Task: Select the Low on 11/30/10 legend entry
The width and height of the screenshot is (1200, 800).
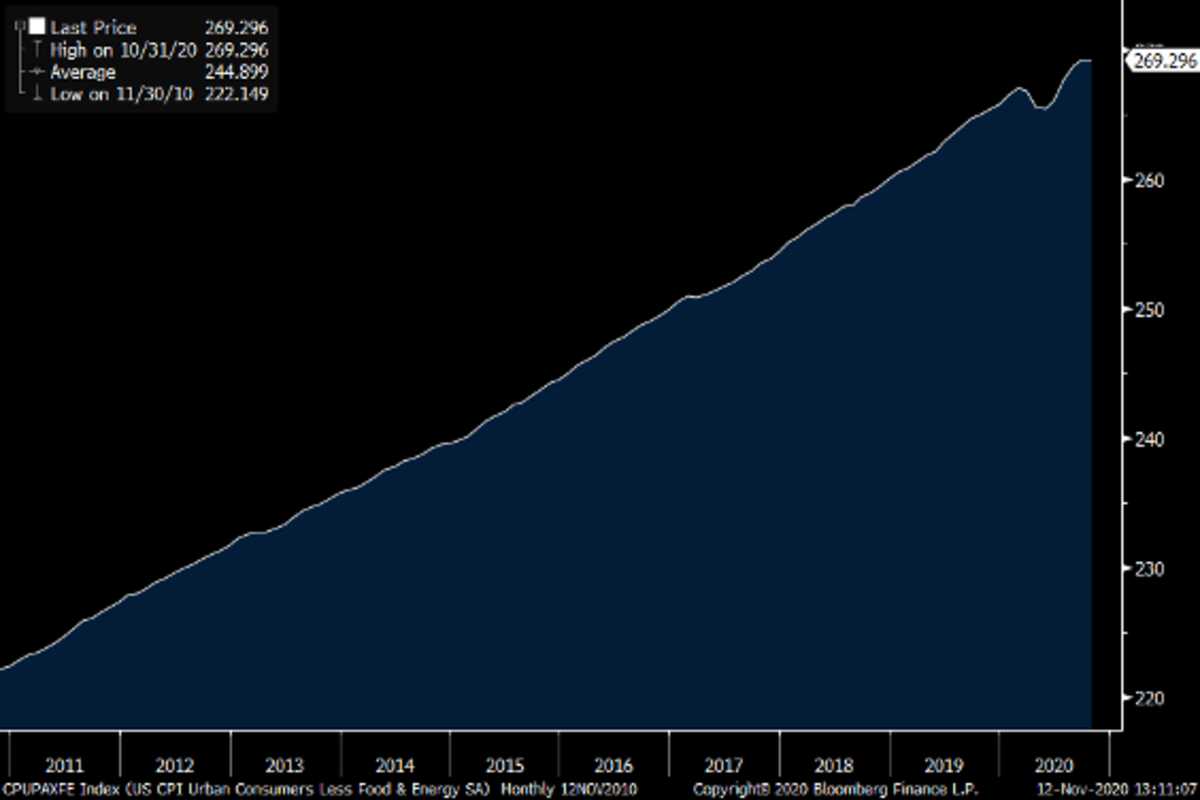Action: pos(119,93)
